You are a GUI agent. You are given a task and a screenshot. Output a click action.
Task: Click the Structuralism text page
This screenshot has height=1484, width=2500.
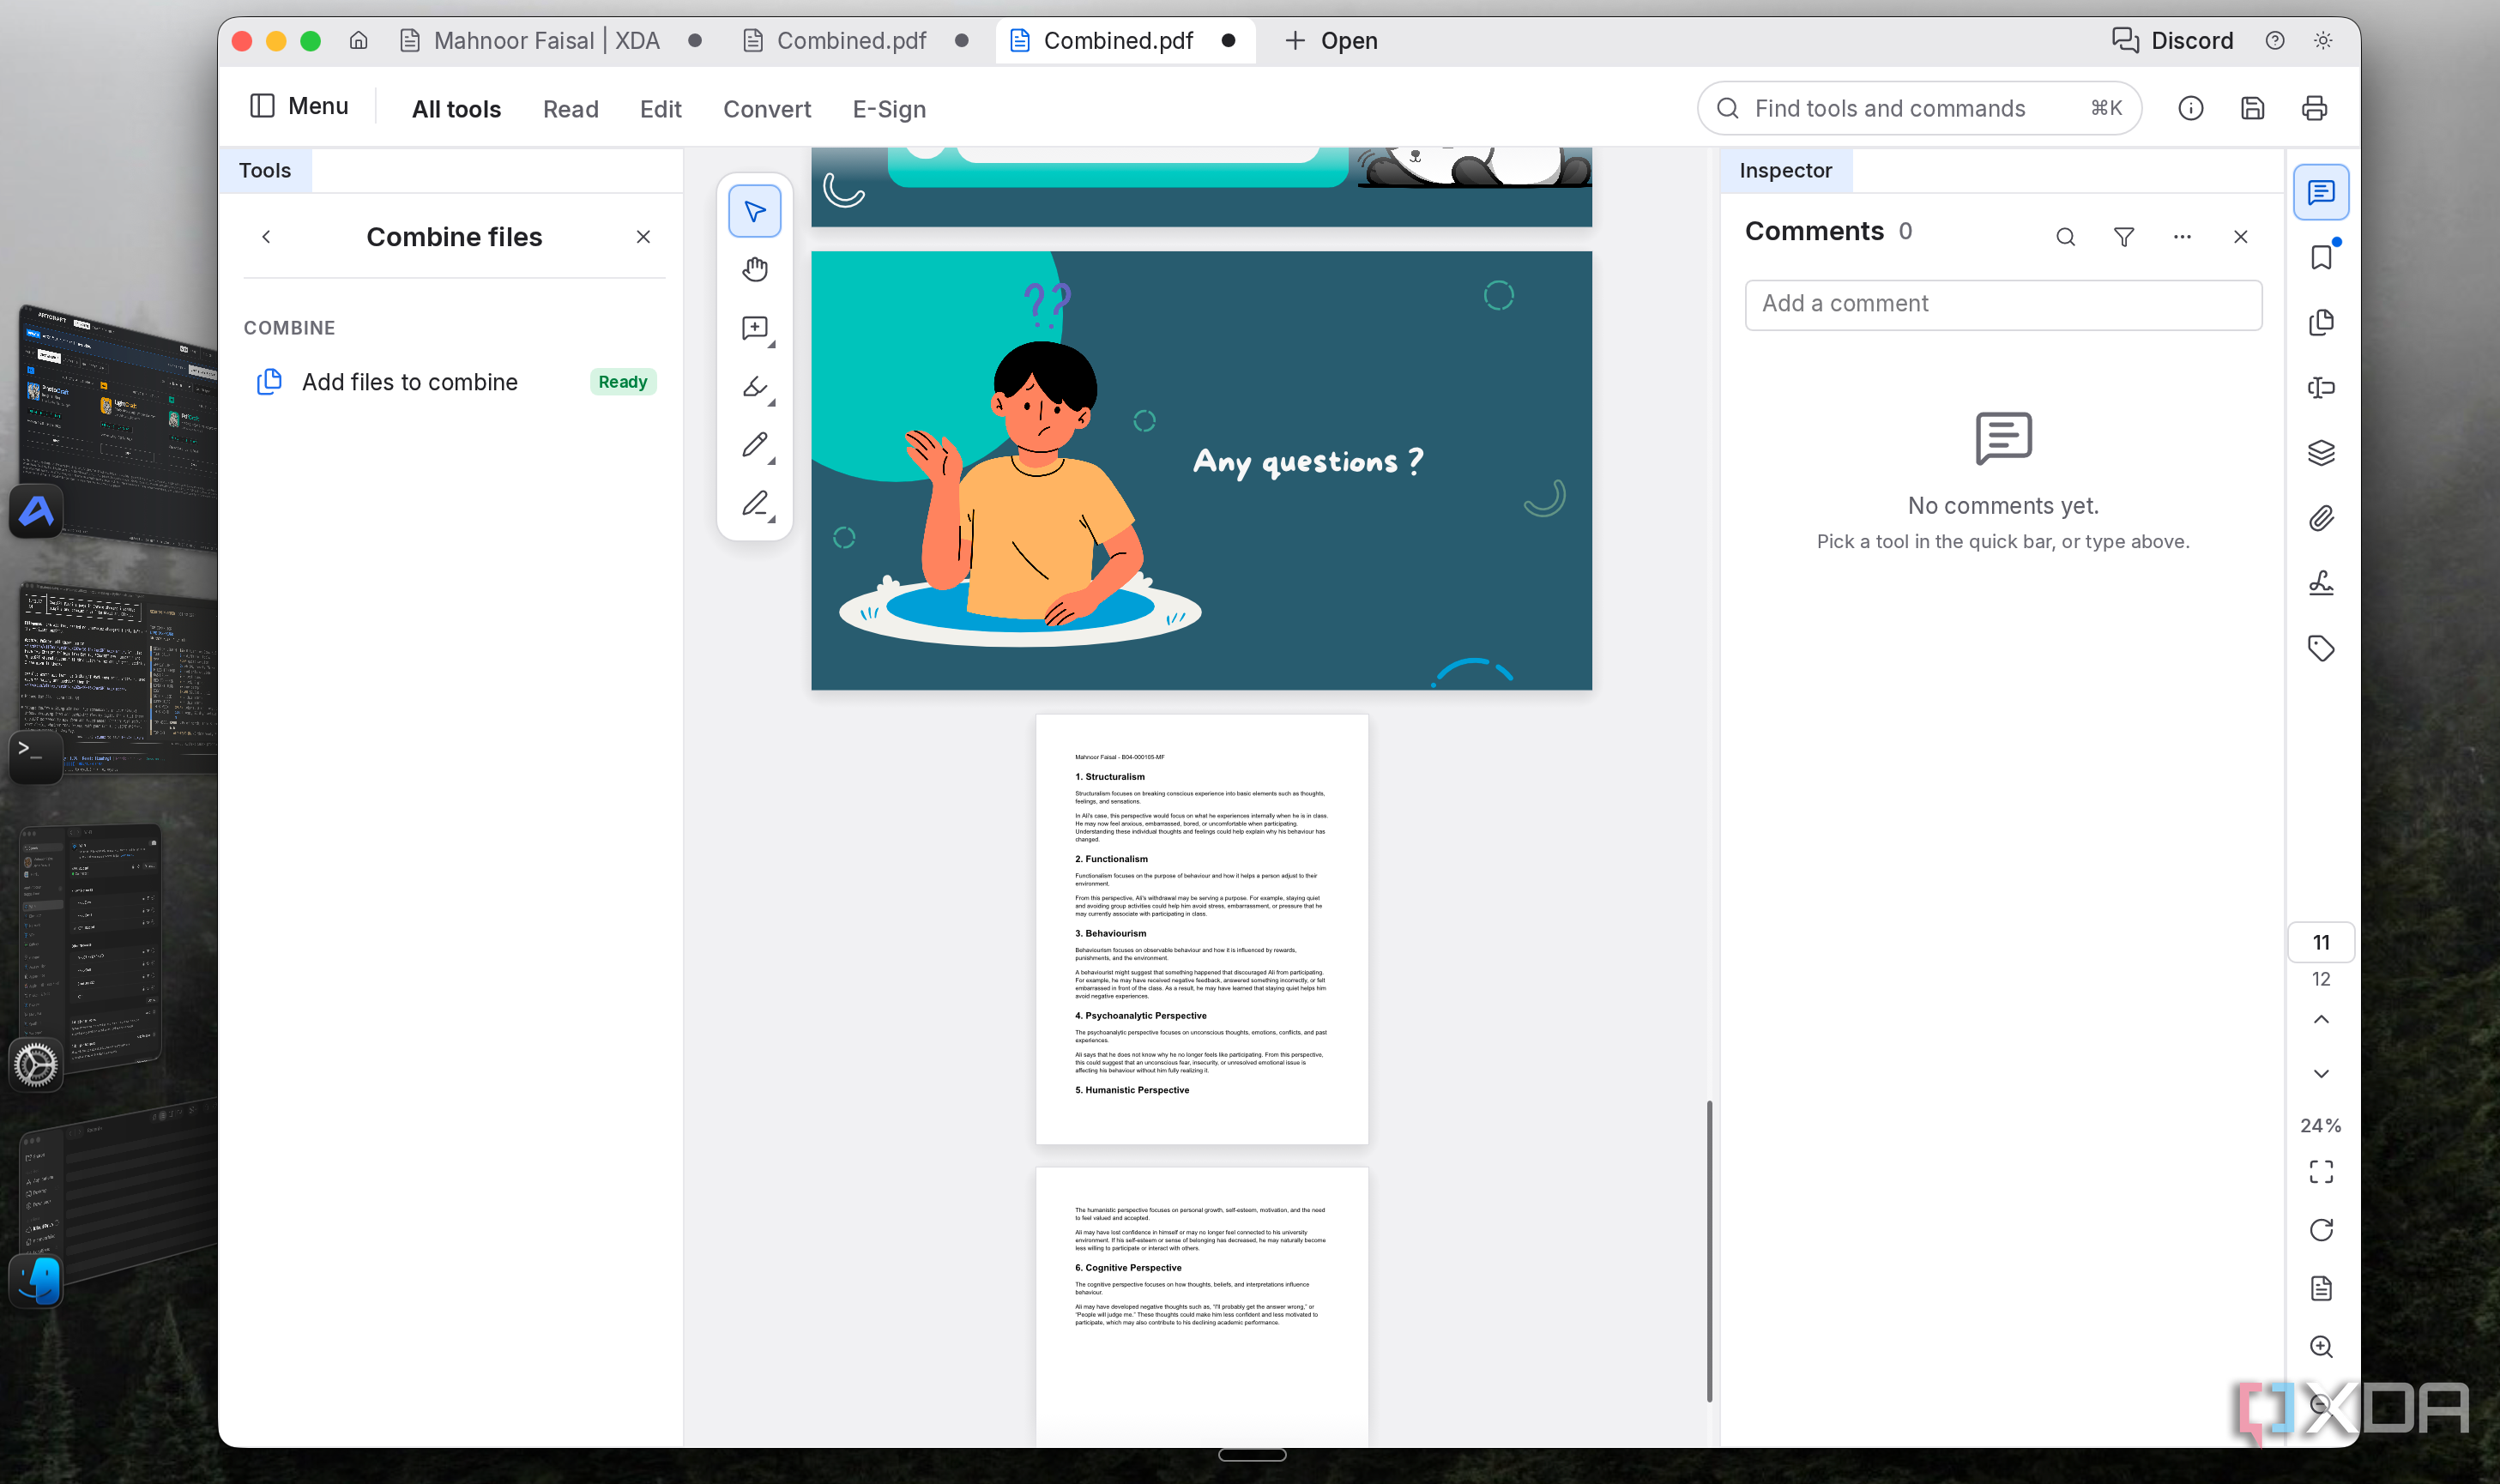[1201, 929]
